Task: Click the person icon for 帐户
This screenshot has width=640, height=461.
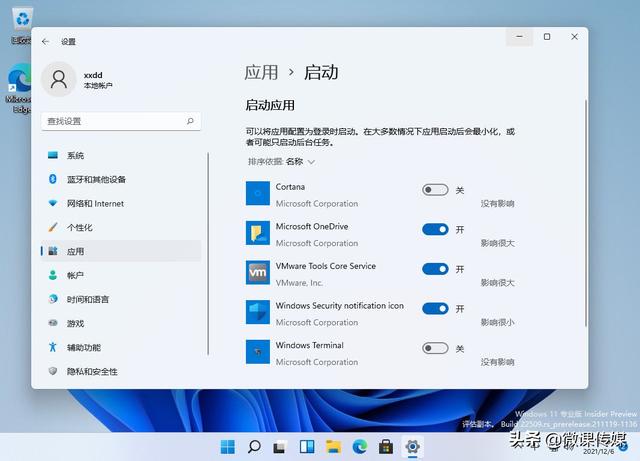Action: (x=53, y=275)
